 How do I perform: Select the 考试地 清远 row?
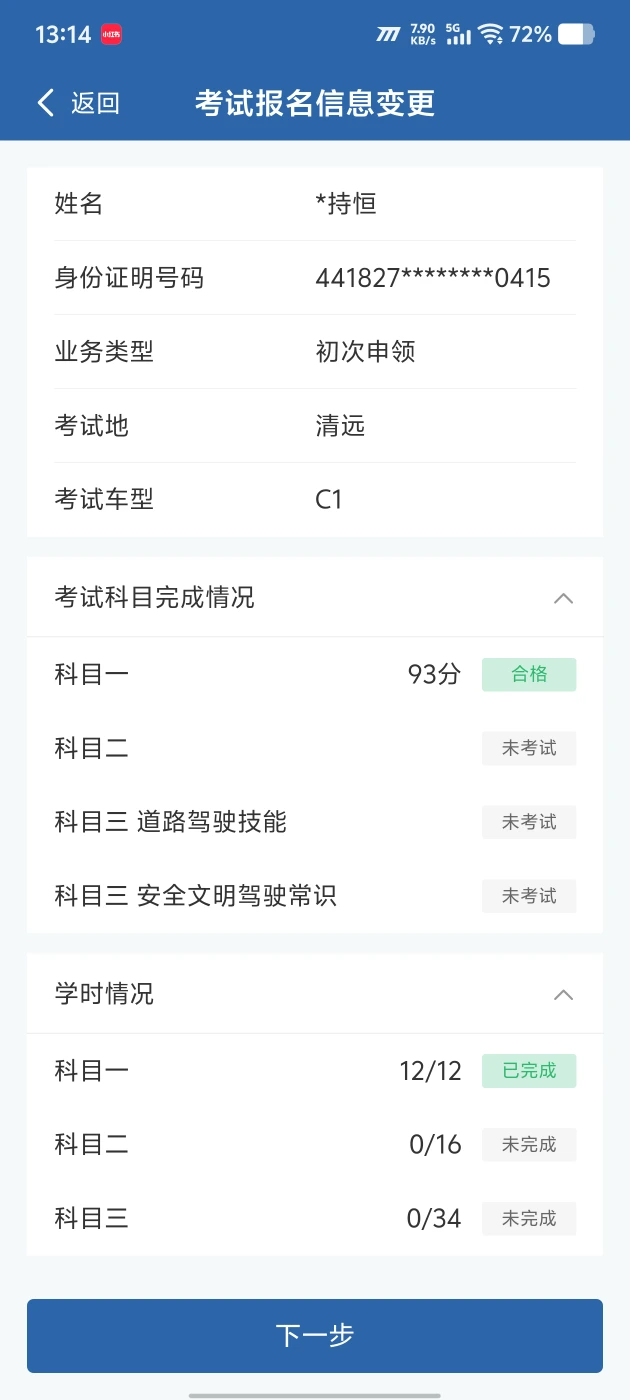pos(315,426)
